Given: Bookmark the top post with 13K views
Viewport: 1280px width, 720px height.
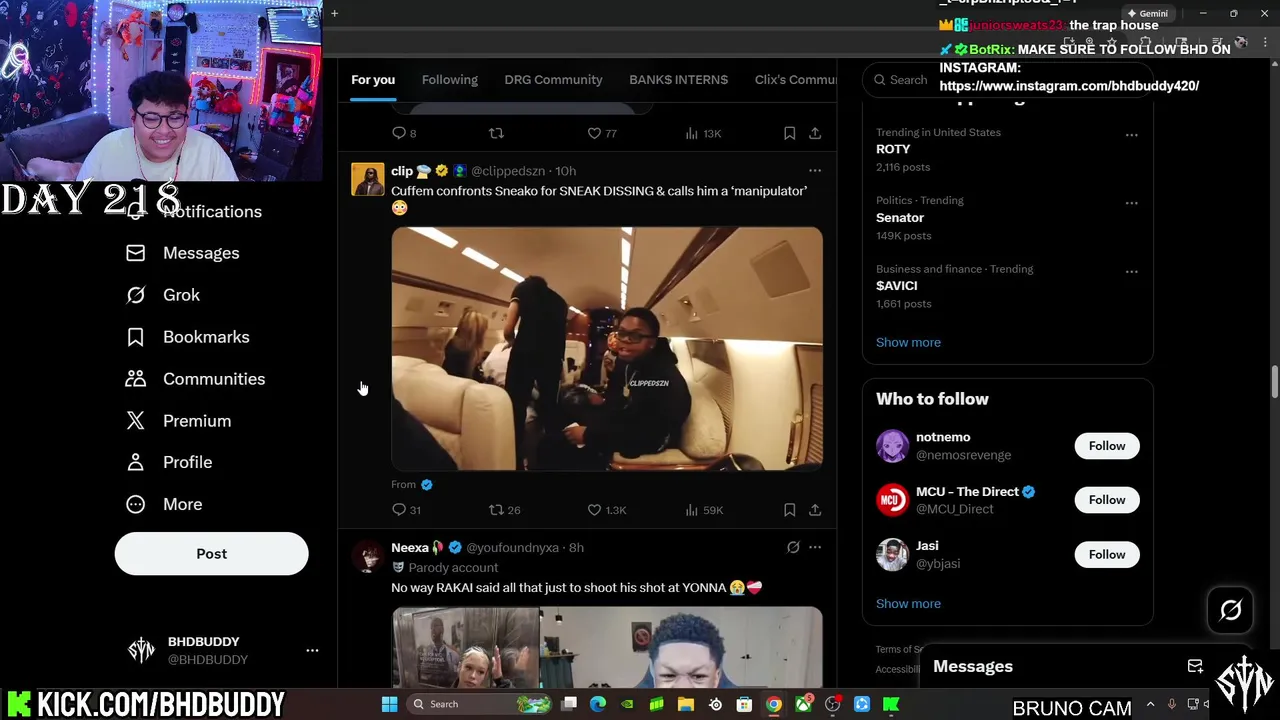Looking at the screenshot, I should (789, 133).
